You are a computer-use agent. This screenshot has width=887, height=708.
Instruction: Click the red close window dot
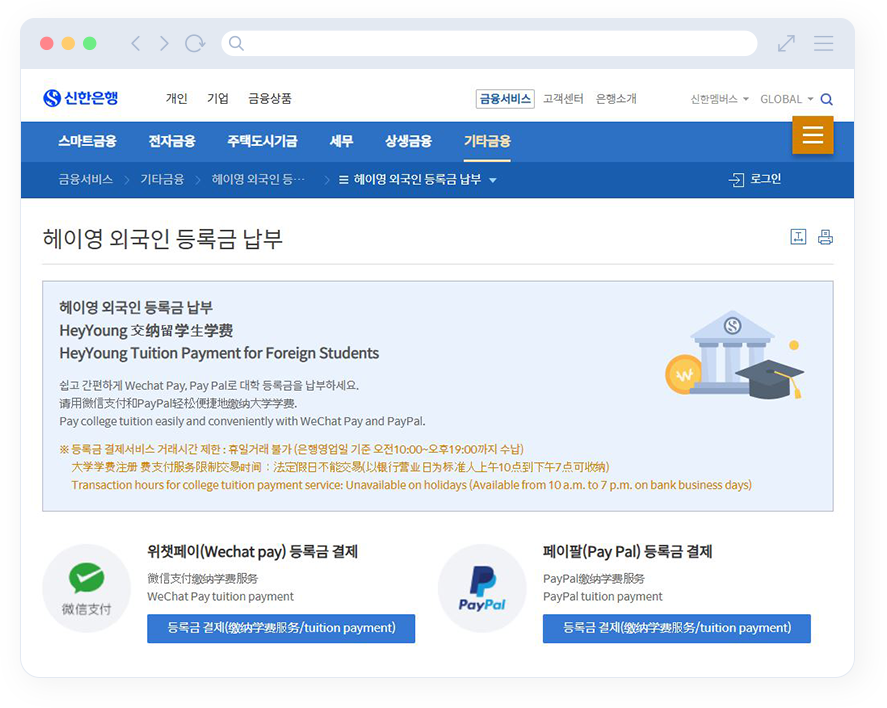click(47, 44)
